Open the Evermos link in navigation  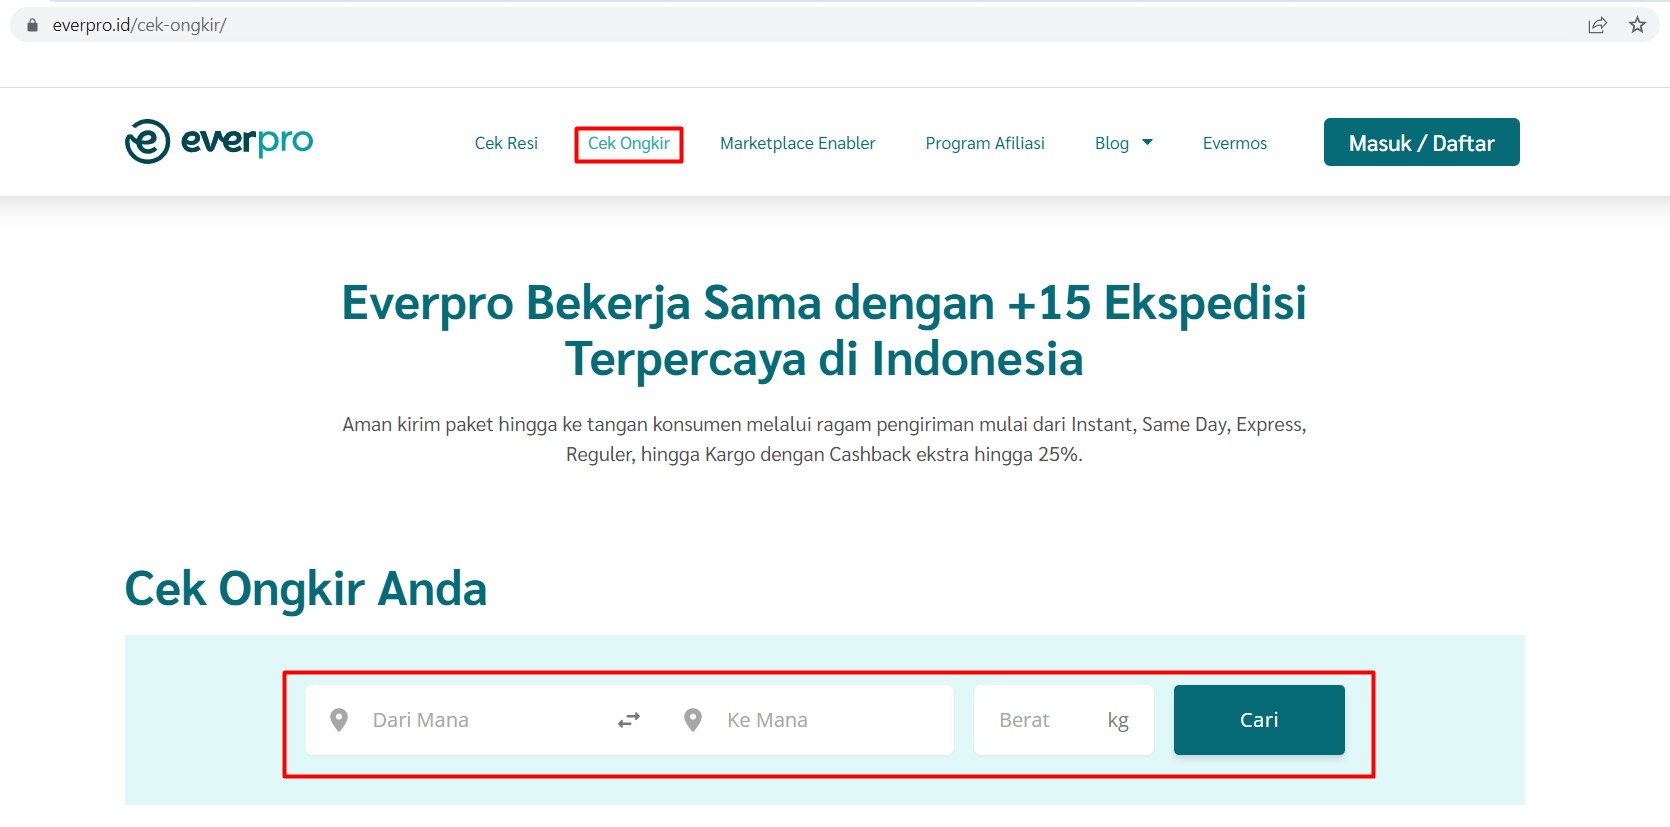(1235, 143)
